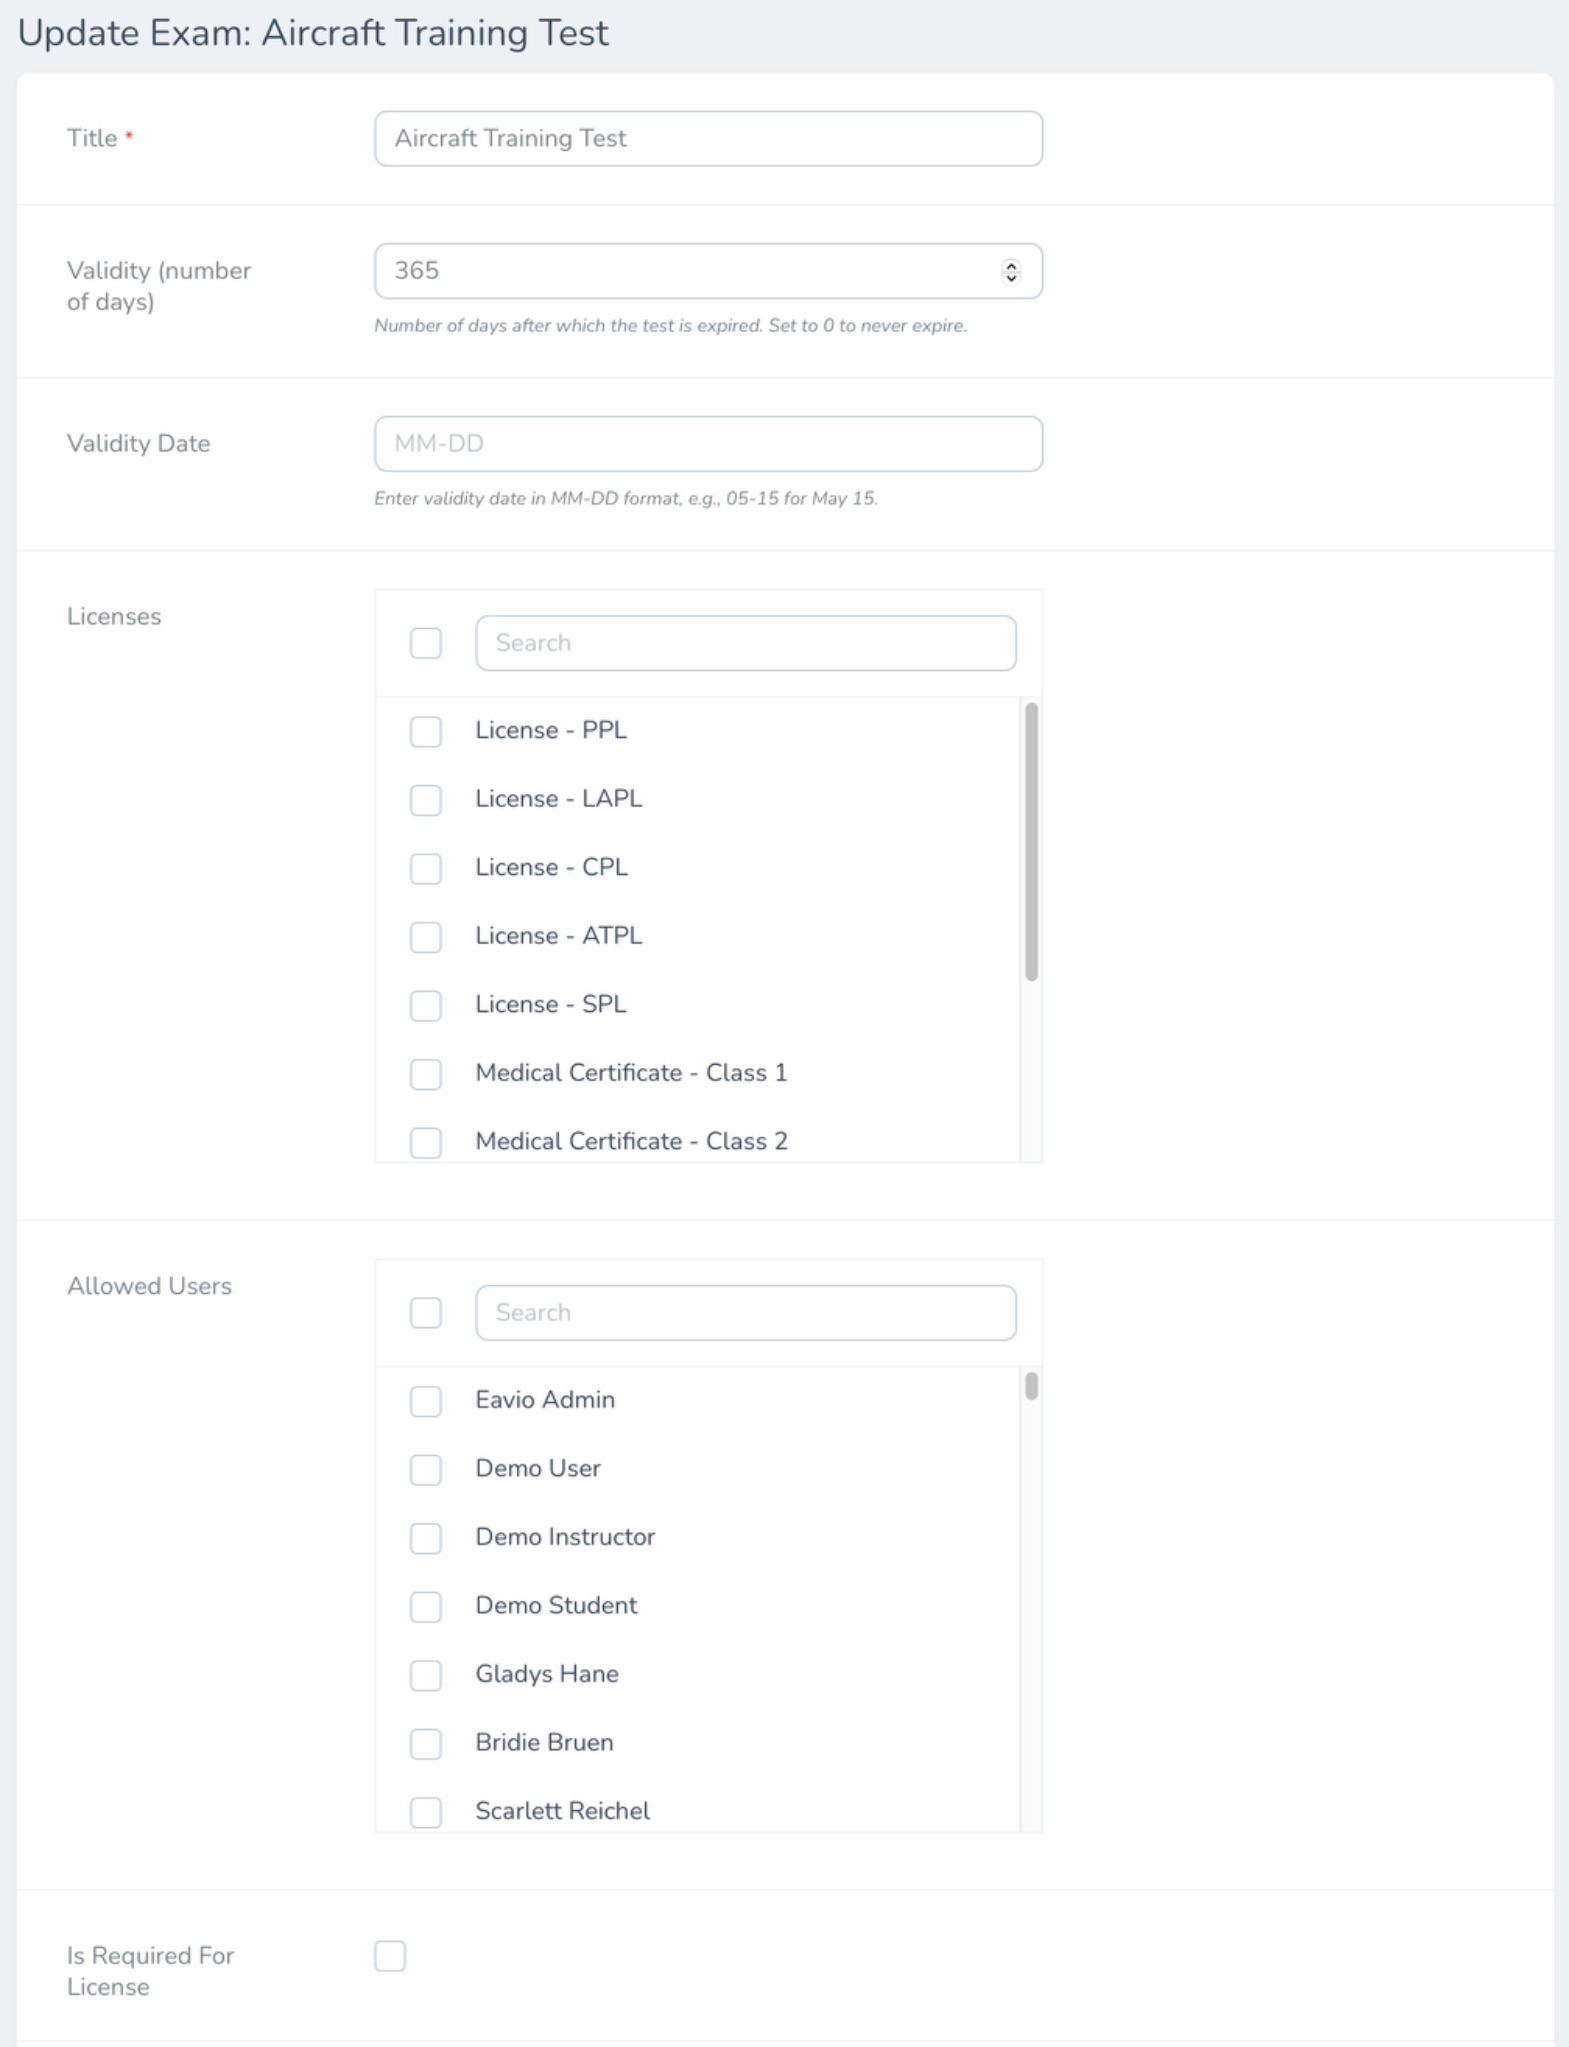Check the License - LAPL checkbox
The width and height of the screenshot is (1569, 2047).
click(x=426, y=800)
